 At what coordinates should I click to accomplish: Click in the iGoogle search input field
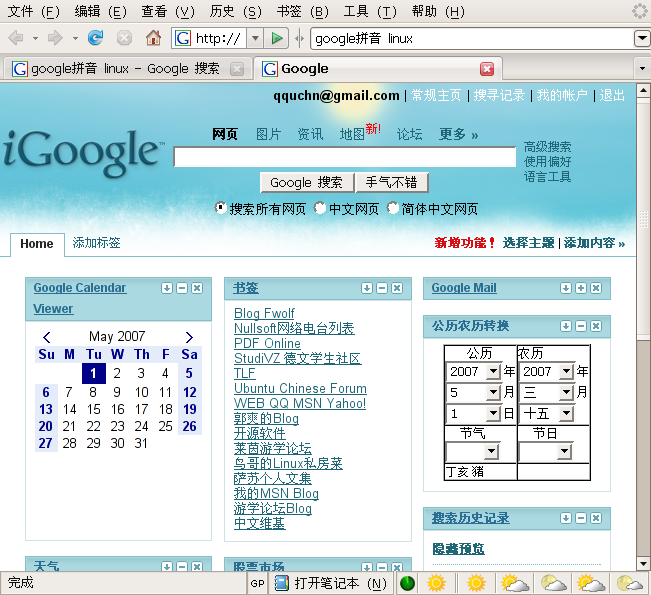[345, 157]
